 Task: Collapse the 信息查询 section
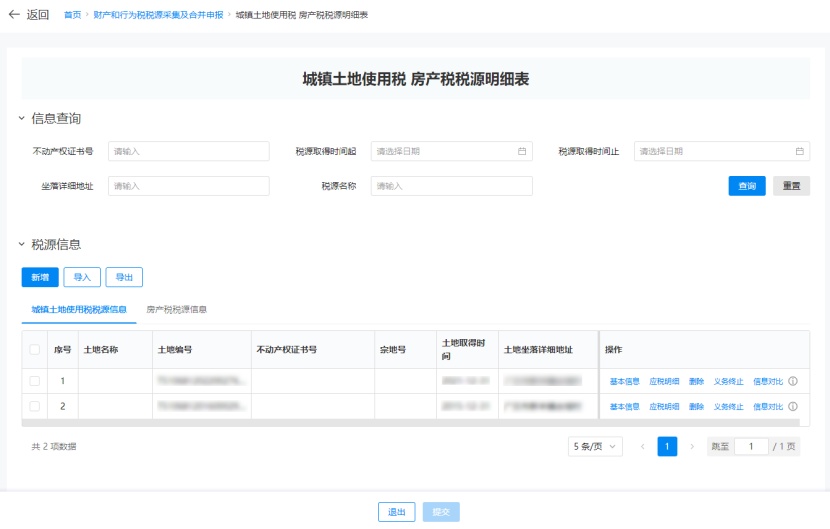tap(22, 118)
